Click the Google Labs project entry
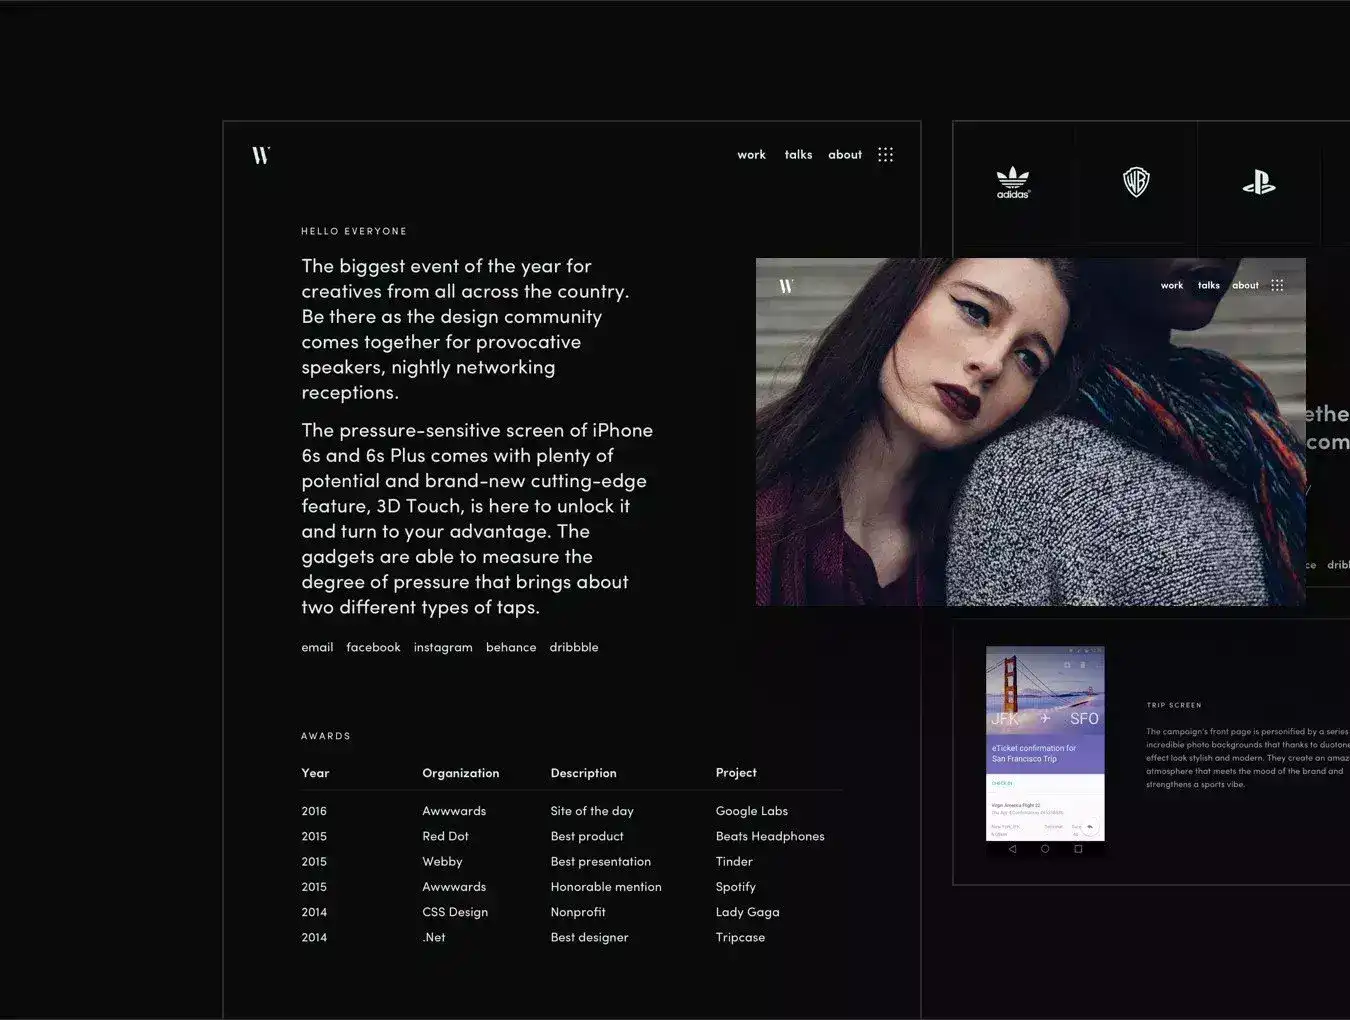1350x1020 pixels. click(751, 811)
